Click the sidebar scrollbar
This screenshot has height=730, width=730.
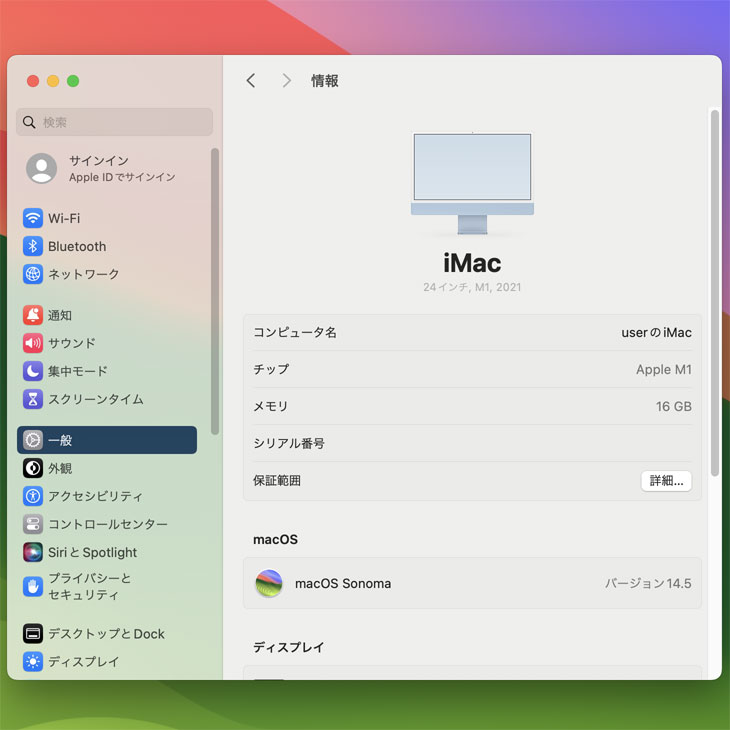point(215,291)
